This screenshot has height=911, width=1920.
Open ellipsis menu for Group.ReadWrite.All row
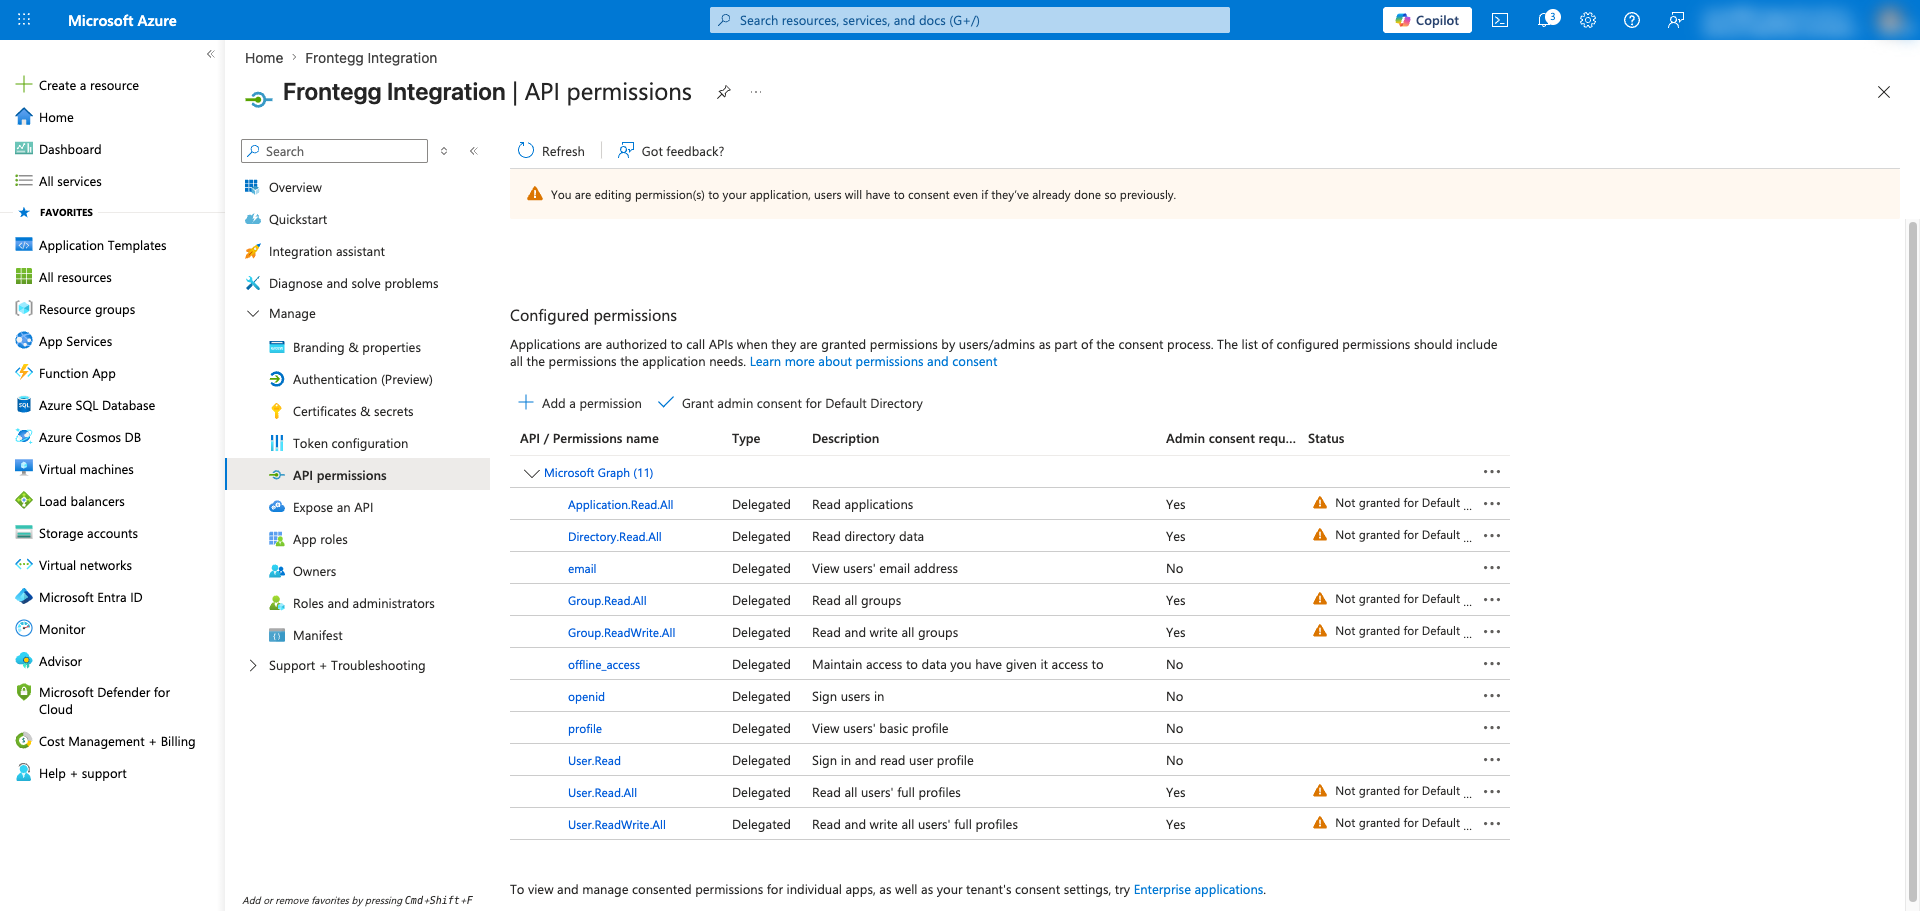click(1492, 632)
